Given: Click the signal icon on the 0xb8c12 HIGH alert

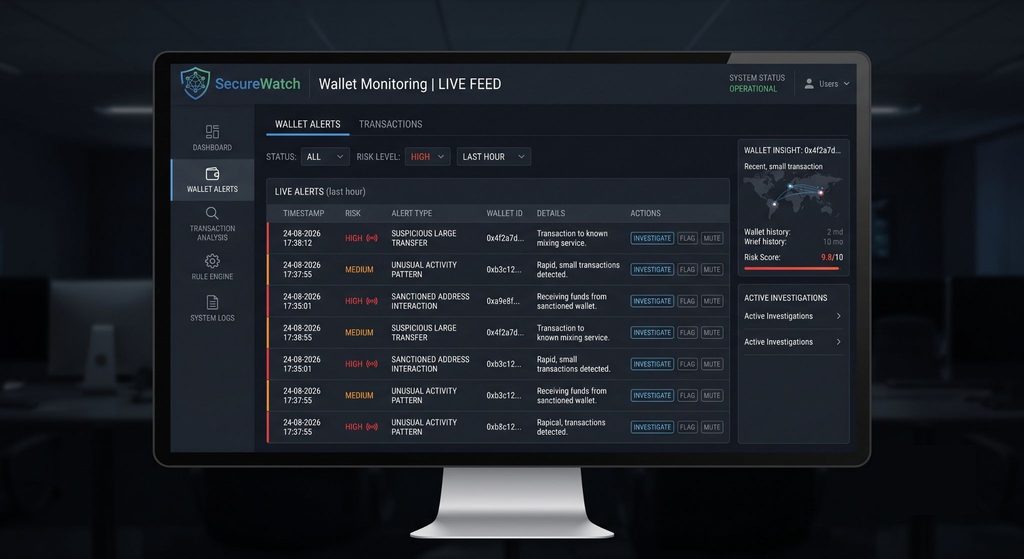Looking at the screenshot, I should 372,427.
